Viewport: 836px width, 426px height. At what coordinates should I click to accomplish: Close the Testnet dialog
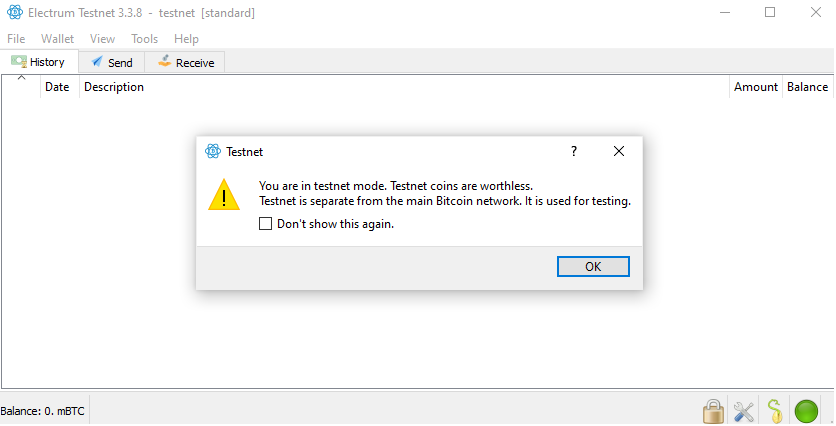[x=618, y=151]
